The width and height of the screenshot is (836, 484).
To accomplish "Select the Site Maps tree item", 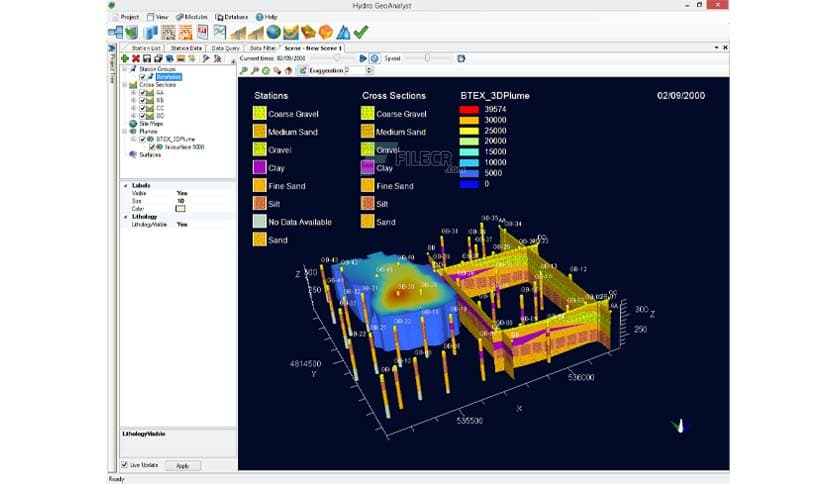I will pos(151,124).
